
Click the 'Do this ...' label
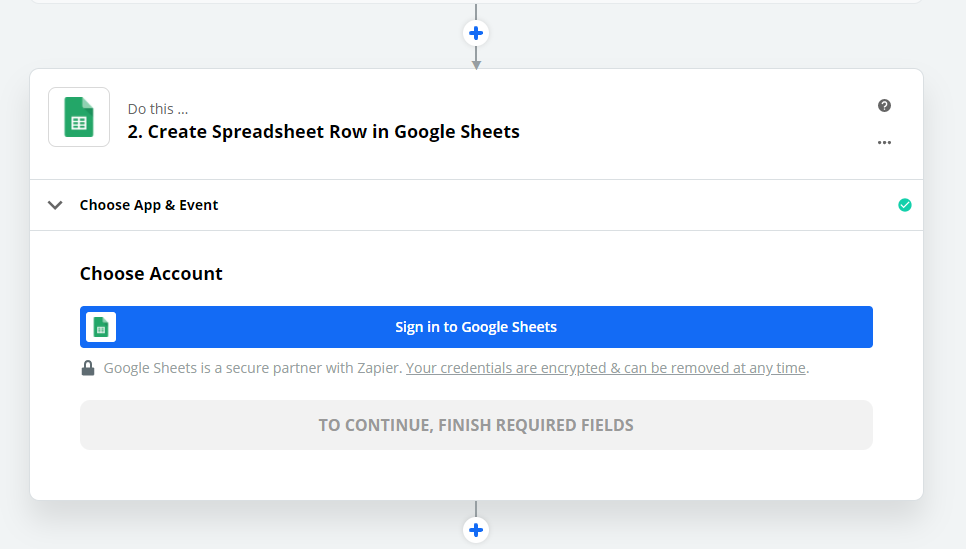[158, 109]
